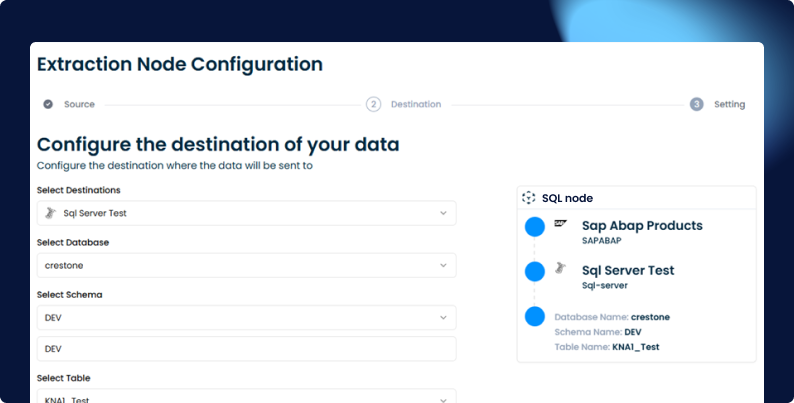Click the SAP logo beside Sap Abap Products
This screenshot has height=403, width=794.
561,225
